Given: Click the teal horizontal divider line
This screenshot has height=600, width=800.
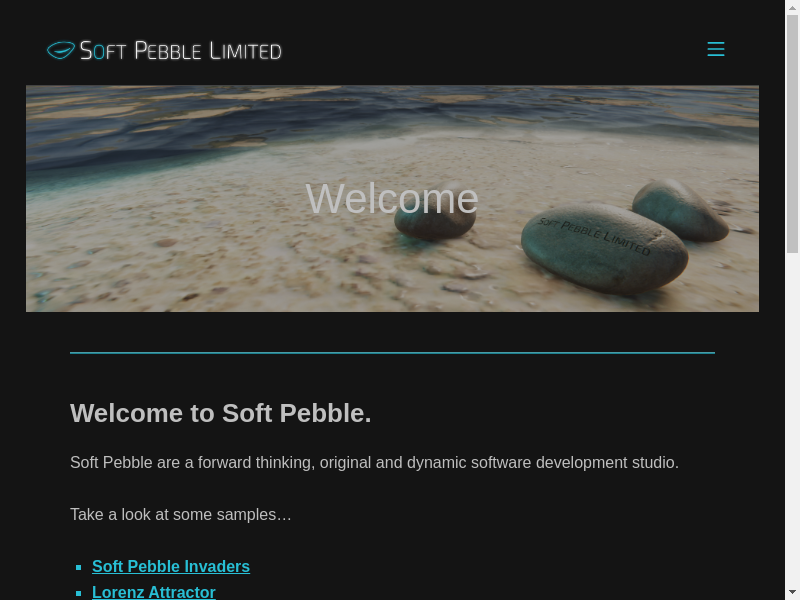Looking at the screenshot, I should (x=392, y=353).
